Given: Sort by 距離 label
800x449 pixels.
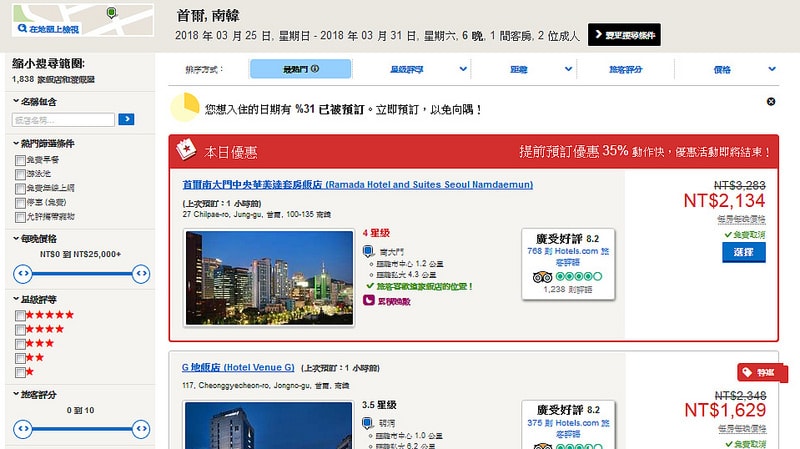Looking at the screenshot, I should point(518,69).
